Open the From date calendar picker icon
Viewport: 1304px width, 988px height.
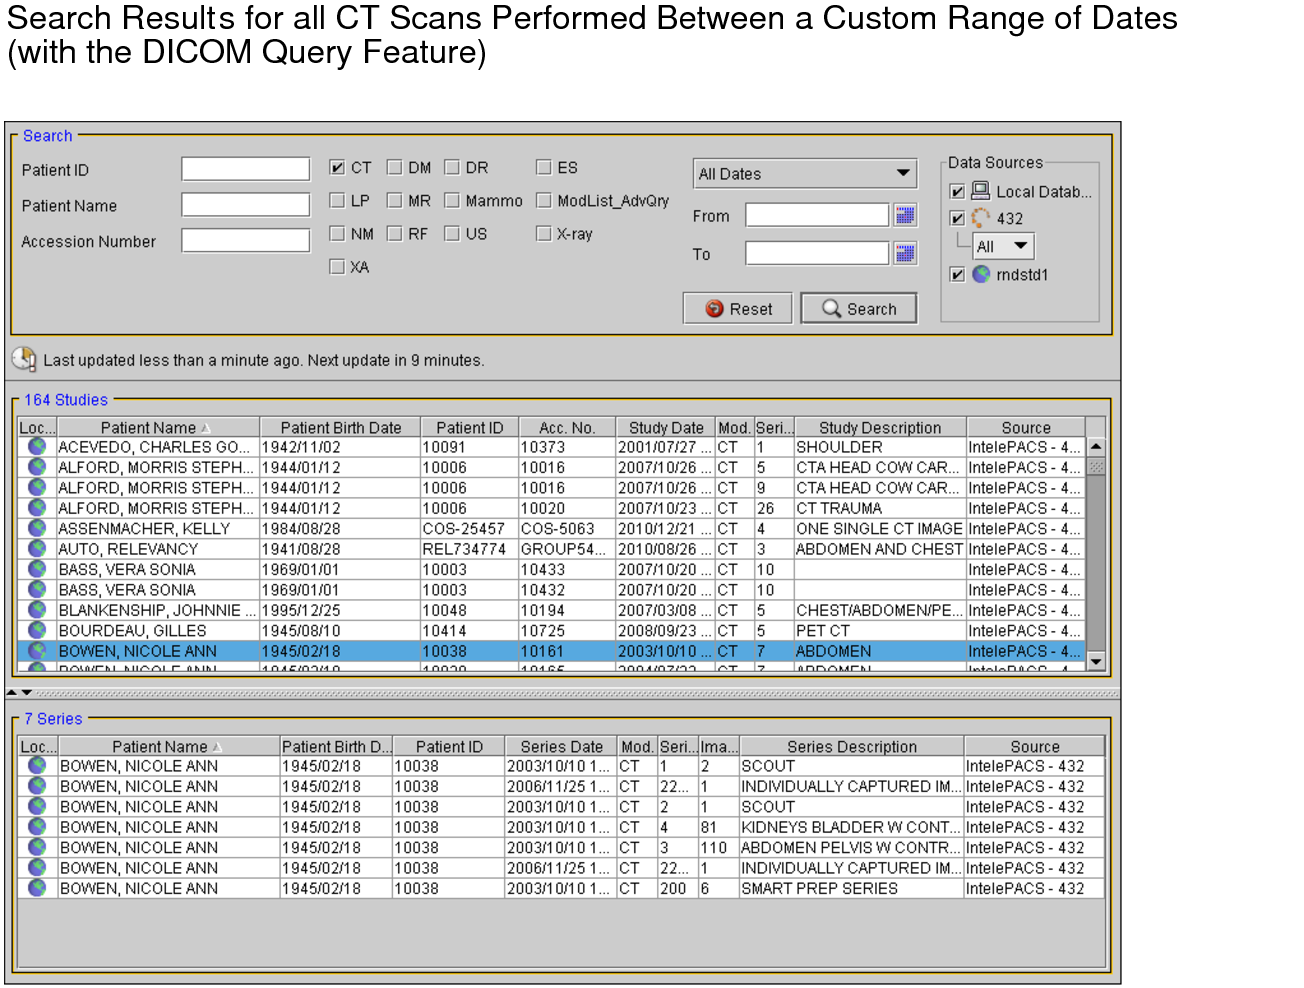tap(904, 215)
